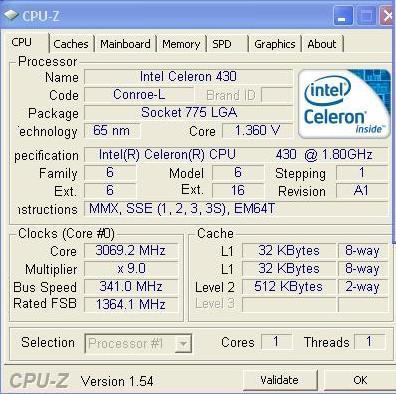The height and width of the screenshot is (394, 396).
Task: Click the OK button
Action: click(360, 380)
